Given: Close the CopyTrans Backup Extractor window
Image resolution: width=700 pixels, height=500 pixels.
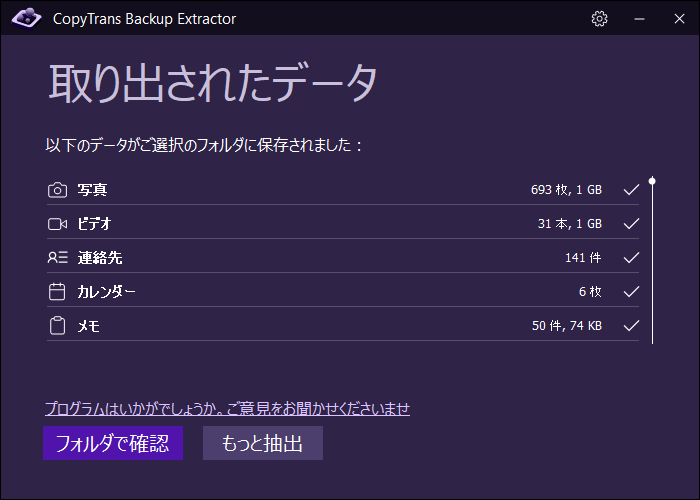Looking at the screenshot, I should [677, 18].
